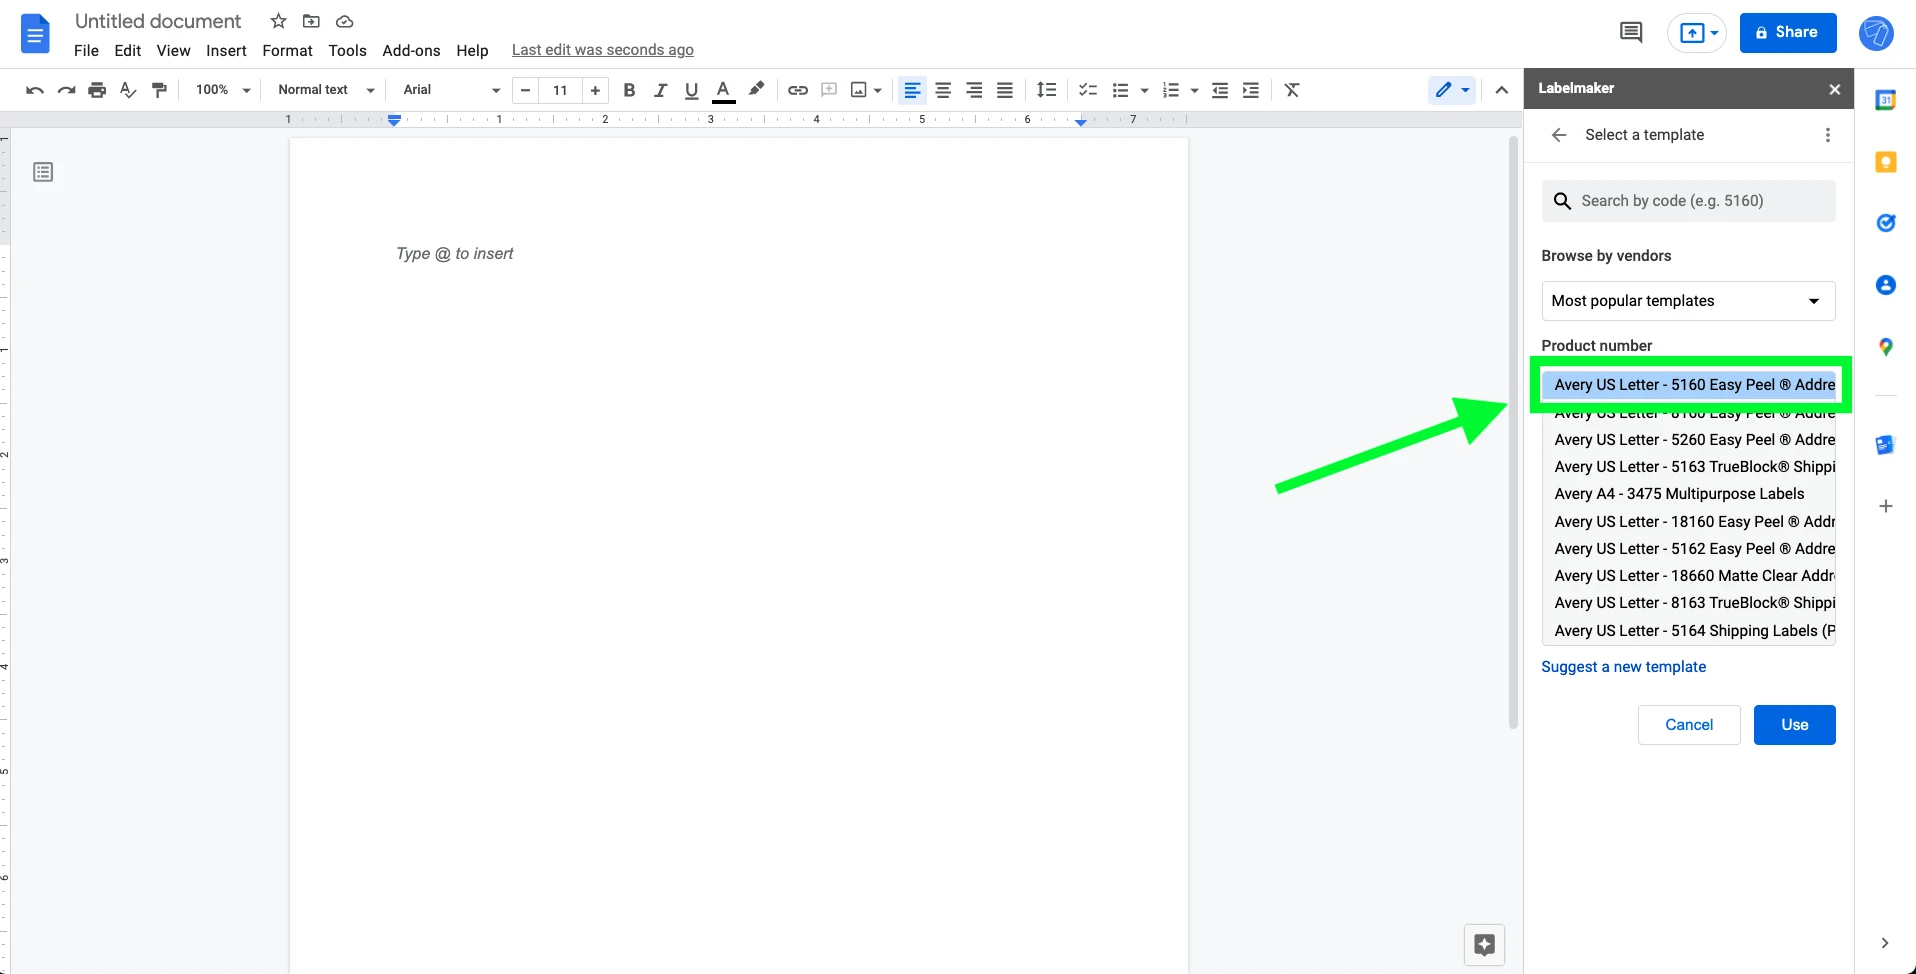
Task: Add a comment icon in toolbar
Action: click(x=828, y=90)
